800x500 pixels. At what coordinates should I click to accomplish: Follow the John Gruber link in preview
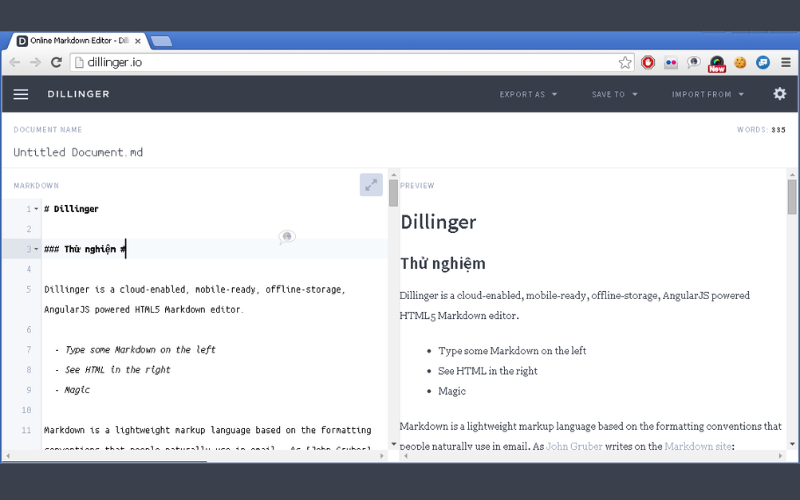click(x=574, y=446)
